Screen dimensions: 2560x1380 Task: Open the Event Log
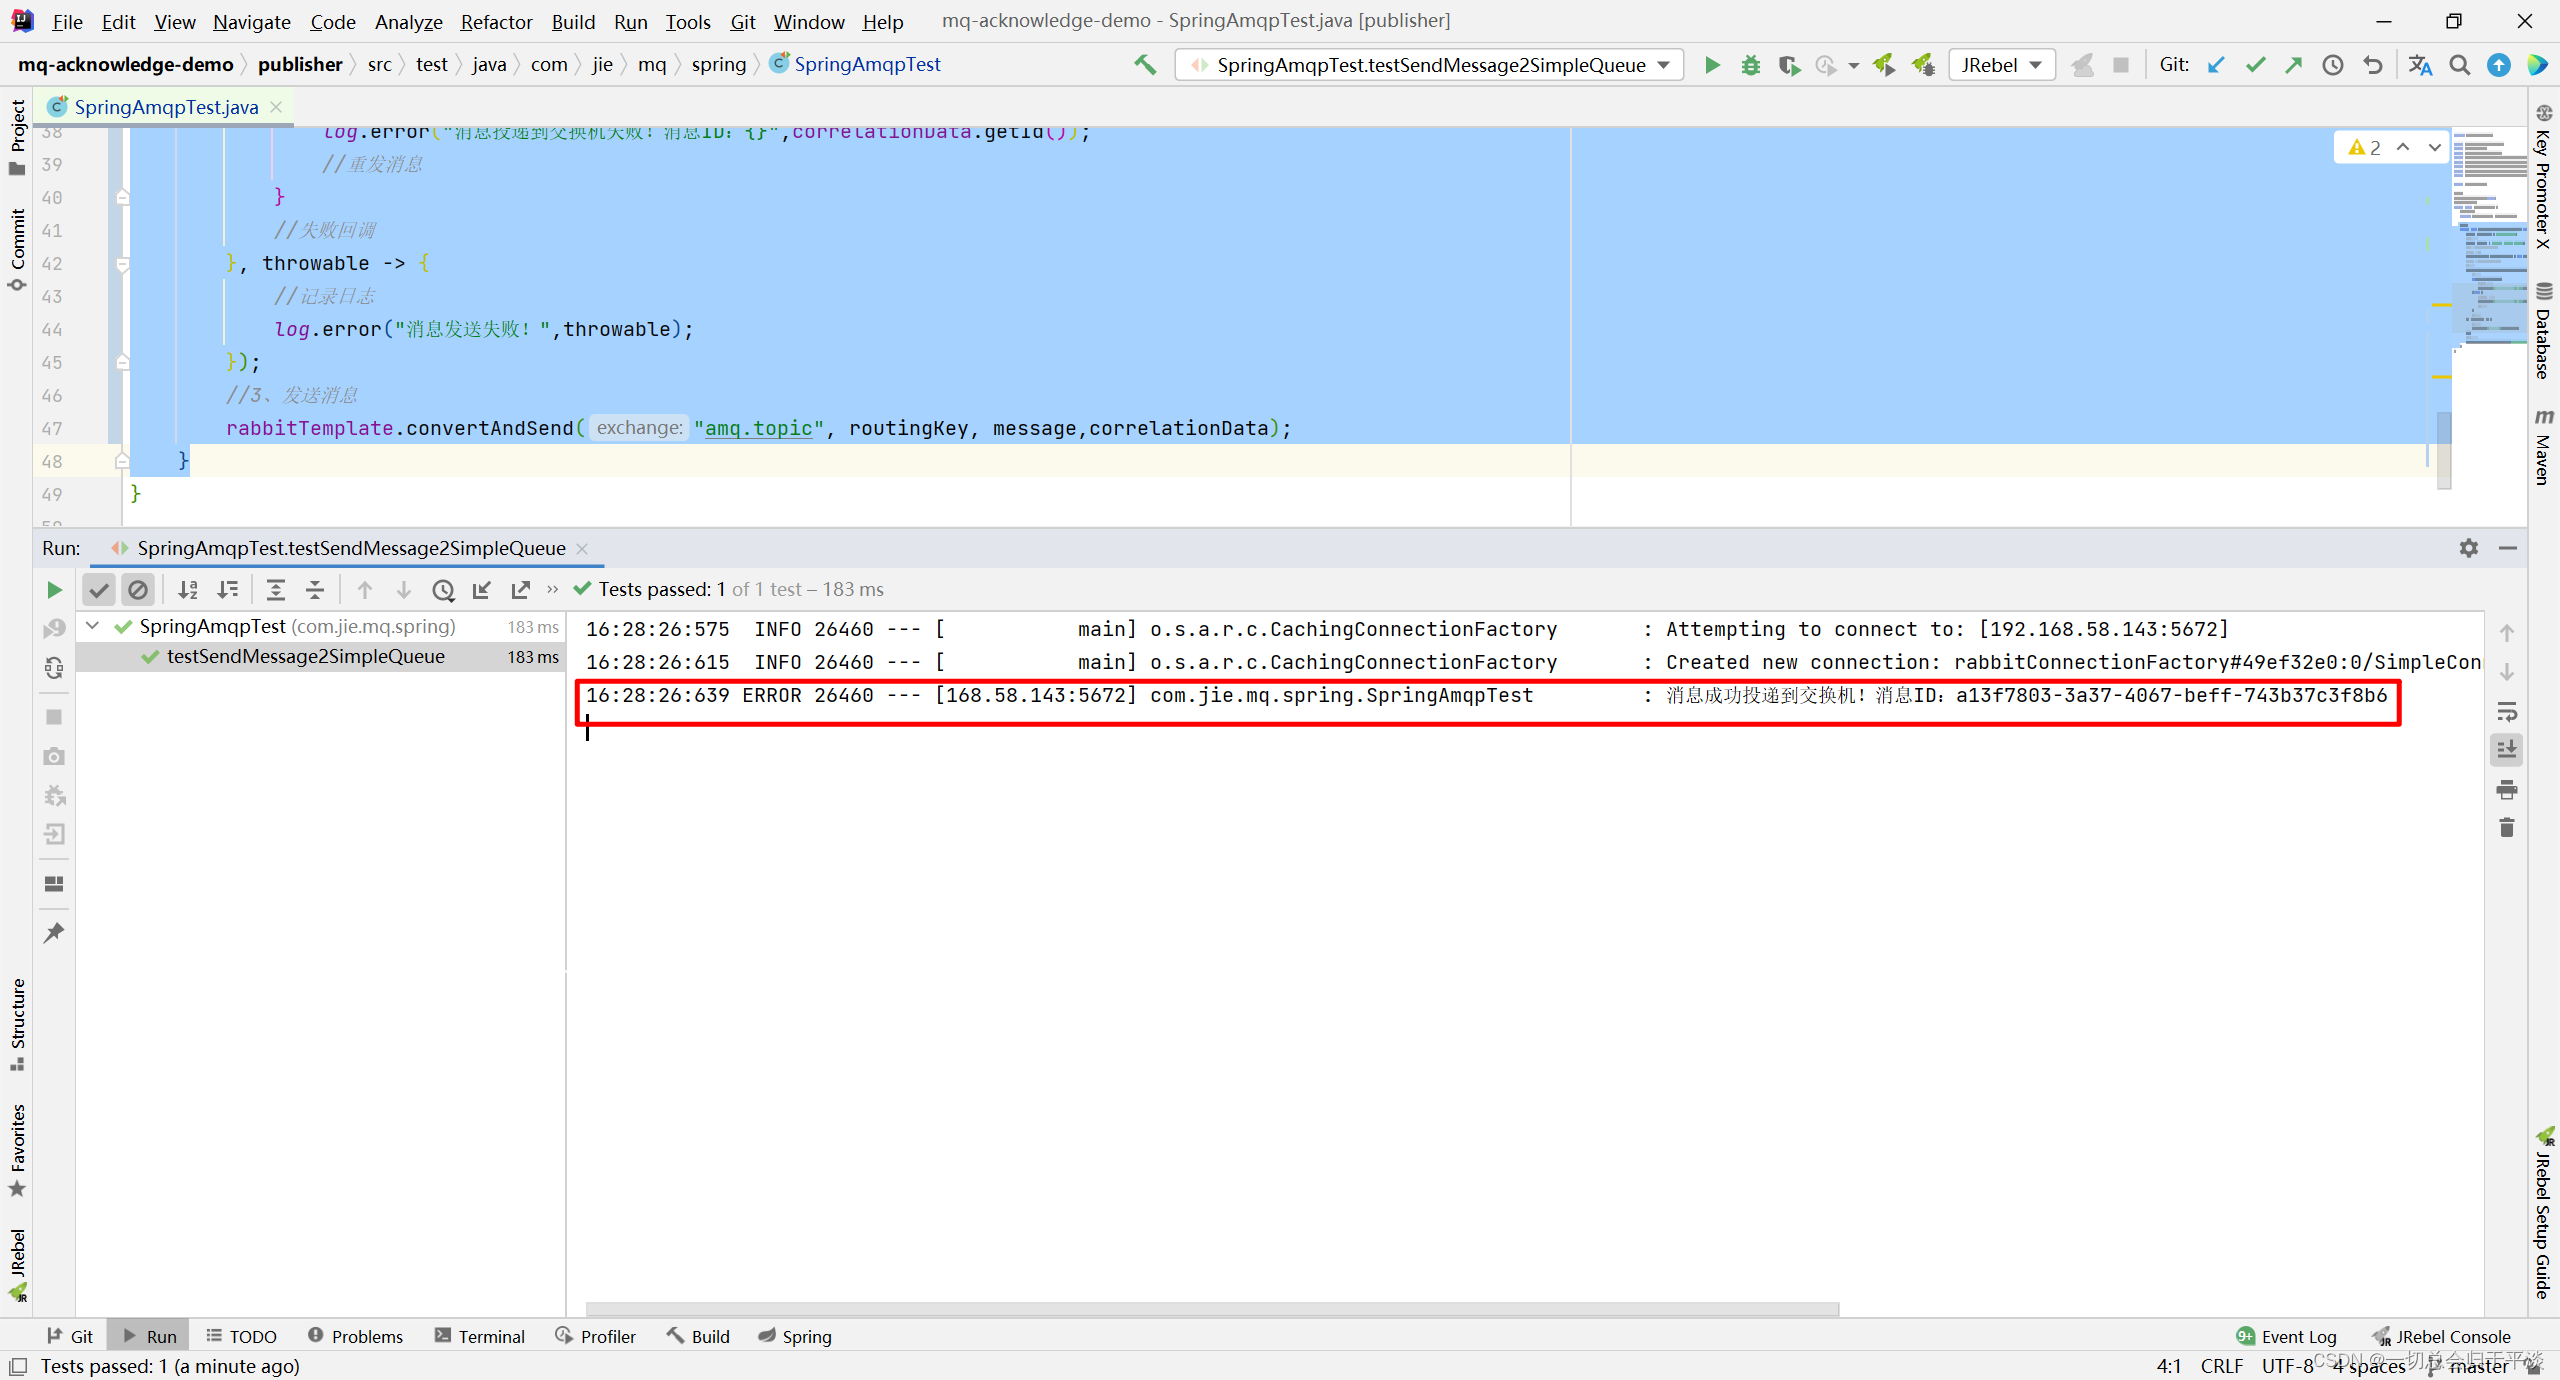tap(2287, 1336)
